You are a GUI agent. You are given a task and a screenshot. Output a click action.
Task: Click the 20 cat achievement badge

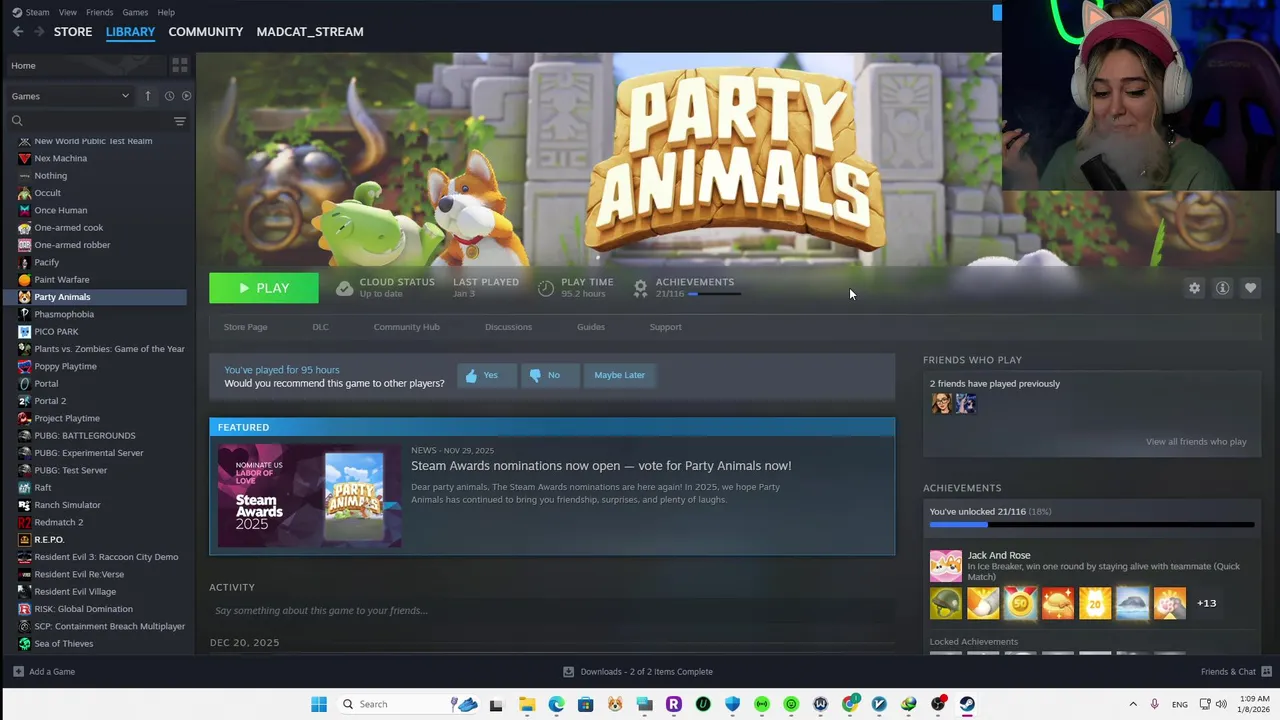1095,603
